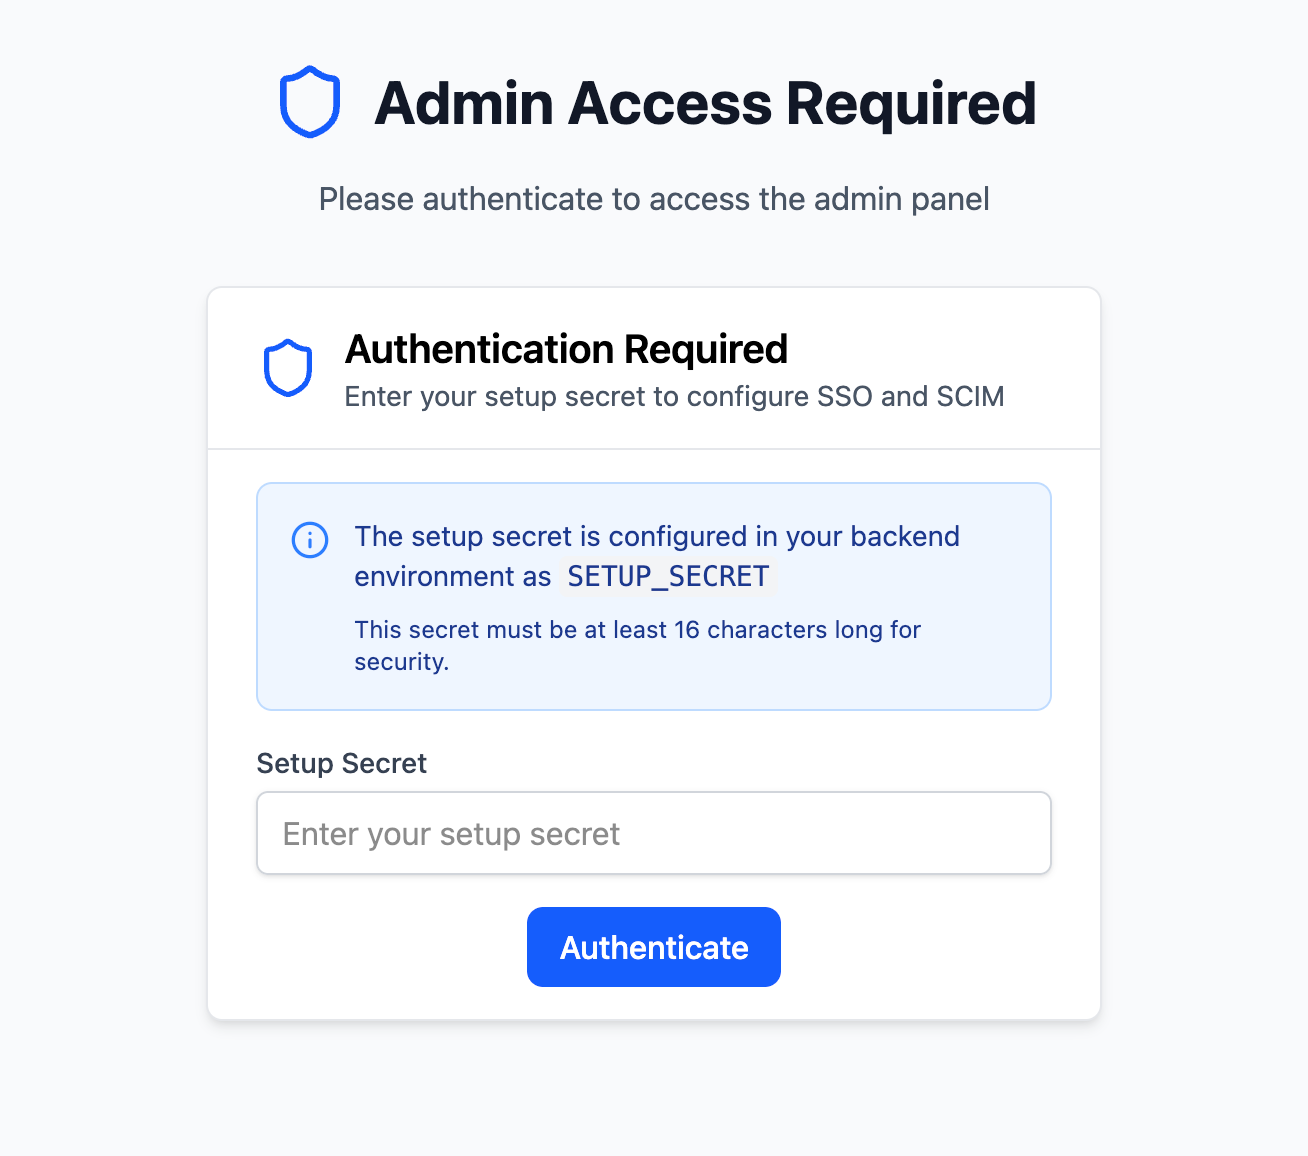Click the subtitle about accessing the admin panel

coord(653,199)
